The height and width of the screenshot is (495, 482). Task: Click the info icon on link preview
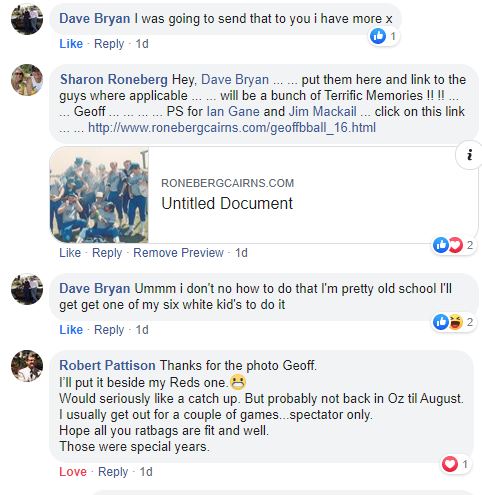469,155
